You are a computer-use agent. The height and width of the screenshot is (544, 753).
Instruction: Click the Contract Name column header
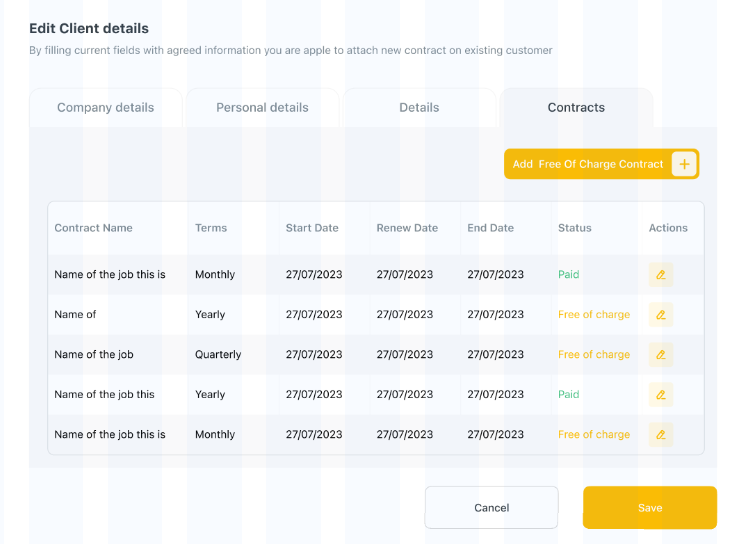click(x=93, y=228)
